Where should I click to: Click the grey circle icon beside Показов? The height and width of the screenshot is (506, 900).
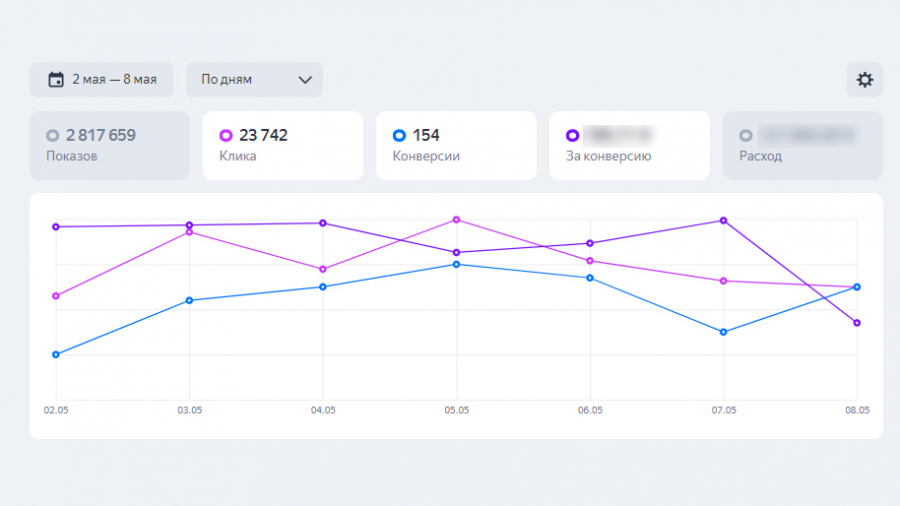coord(53,135)
